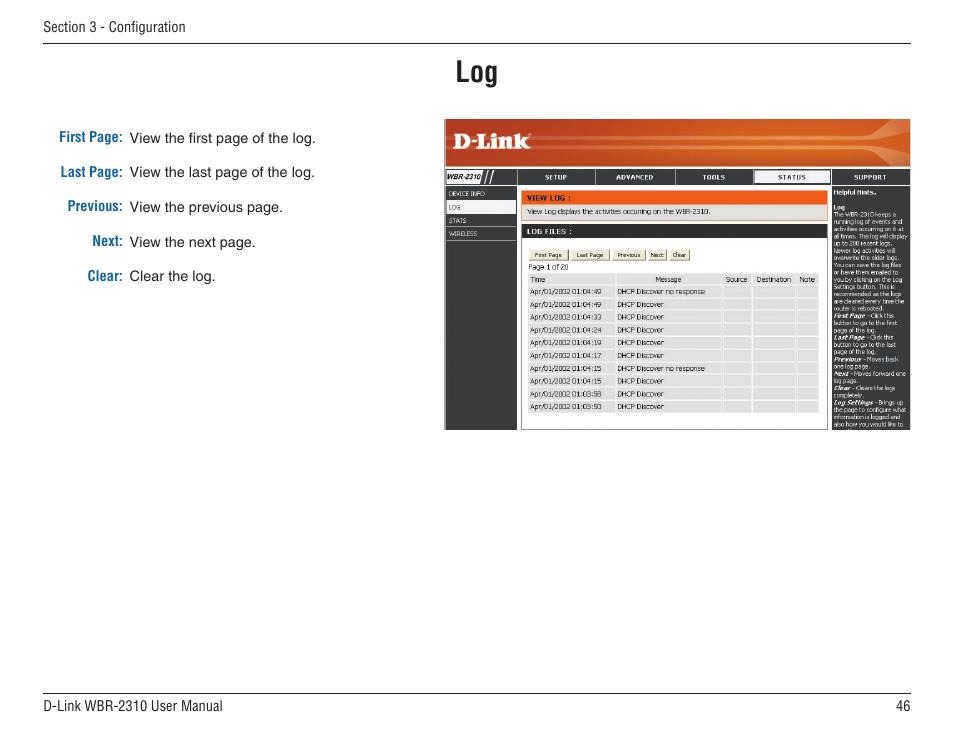Open WIRELESS in the sidebar
Image resolution: width=954 pixels, height=738 pixels.
481,234
